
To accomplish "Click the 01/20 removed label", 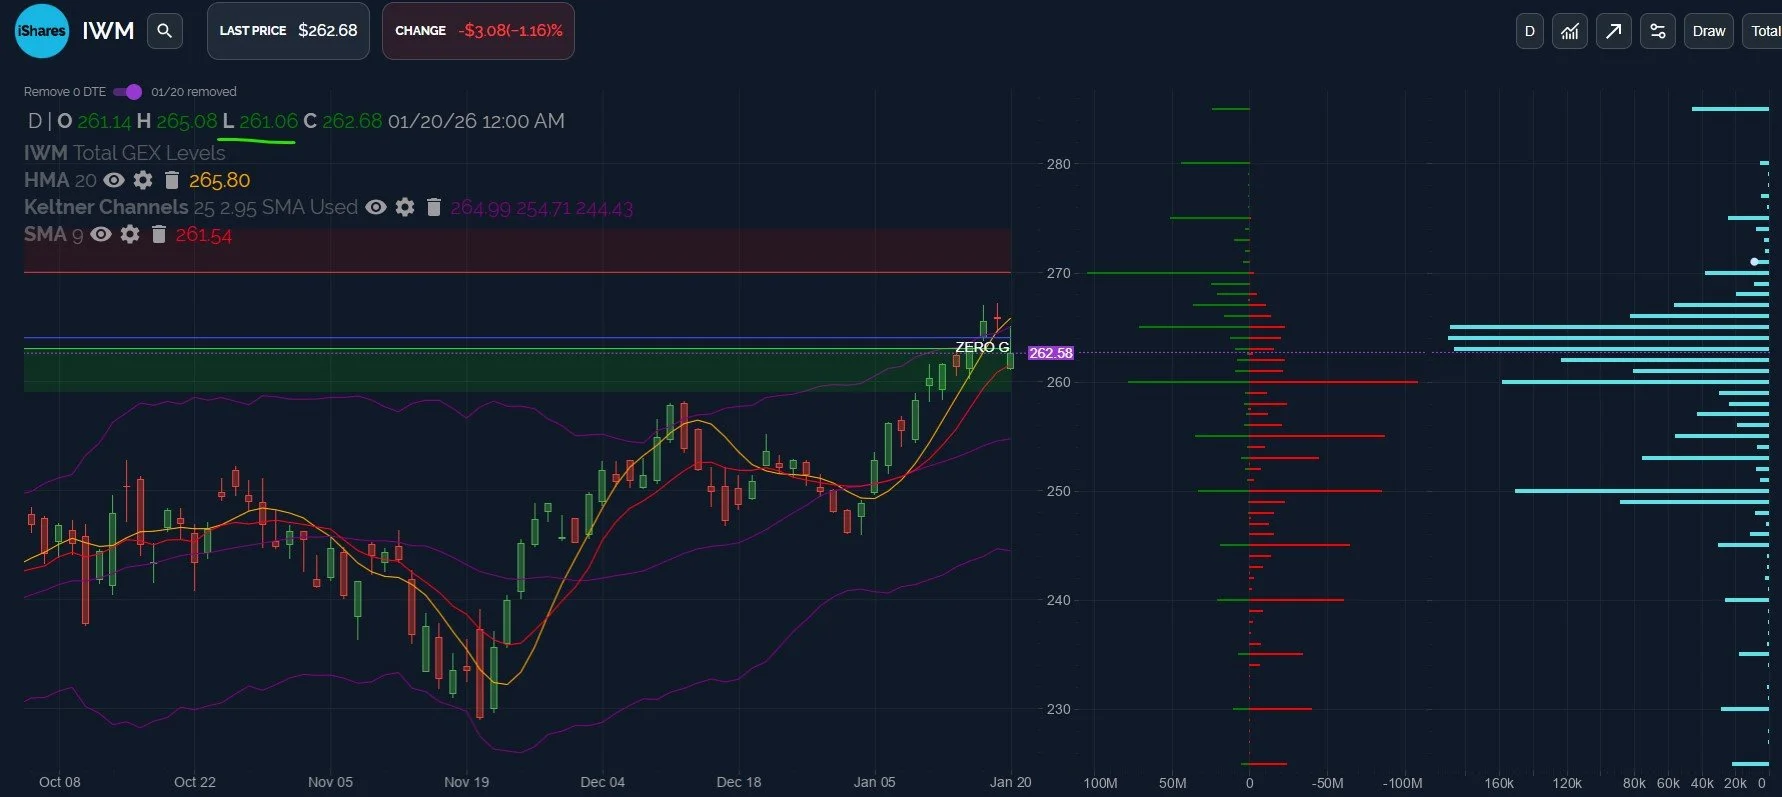I will click(x=194, y=92).
